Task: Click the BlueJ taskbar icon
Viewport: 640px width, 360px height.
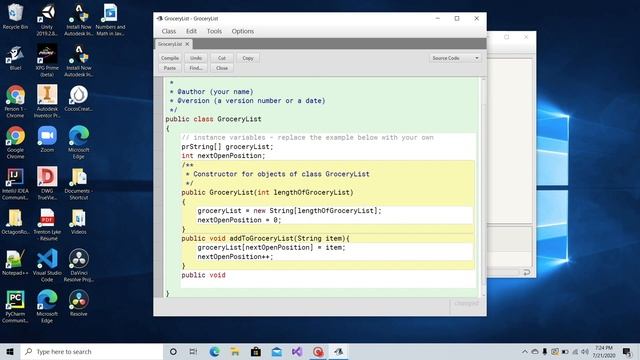Action: (339, 351)
